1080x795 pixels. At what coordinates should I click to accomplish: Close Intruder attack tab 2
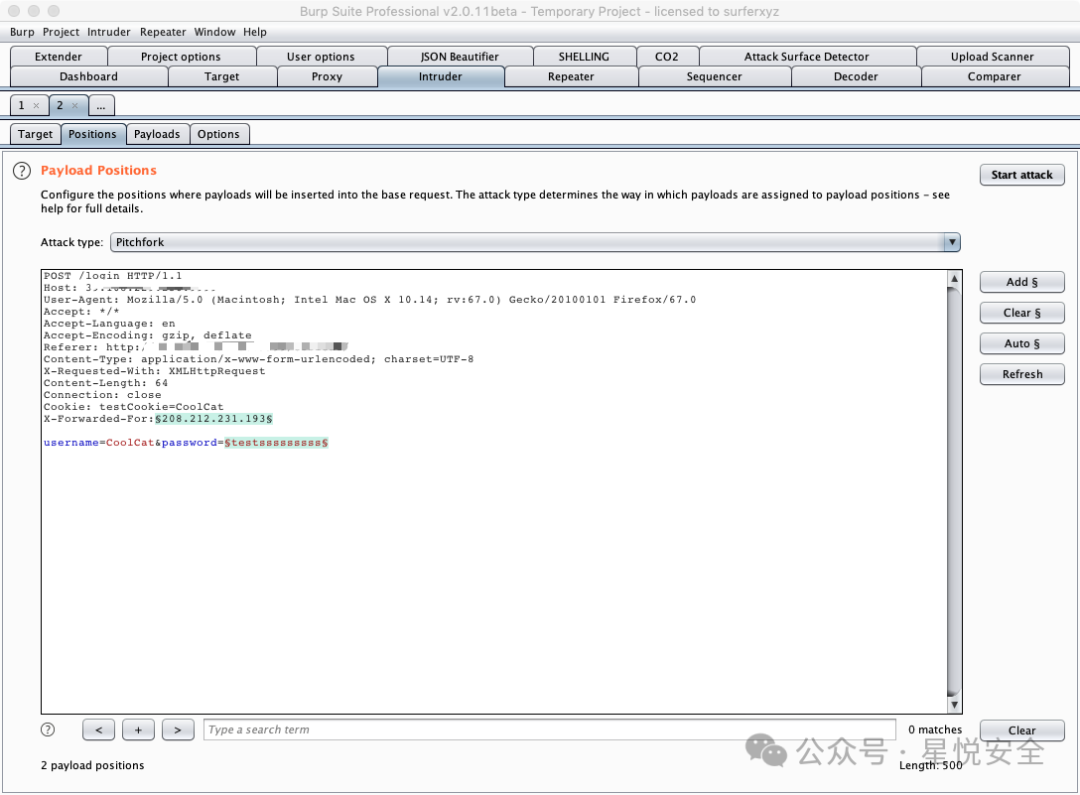[75, 105]
